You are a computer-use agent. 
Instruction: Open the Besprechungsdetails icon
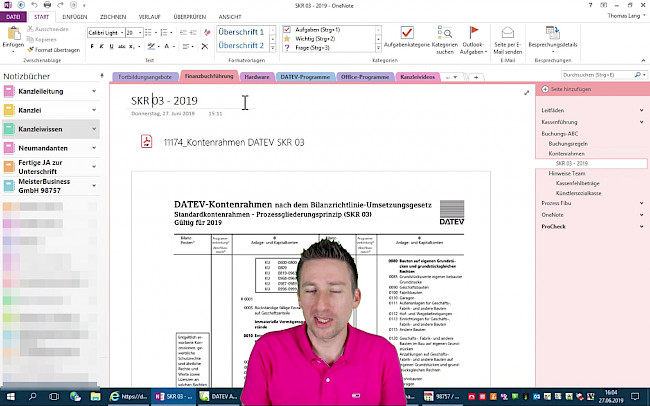click(x=552, y=33)
